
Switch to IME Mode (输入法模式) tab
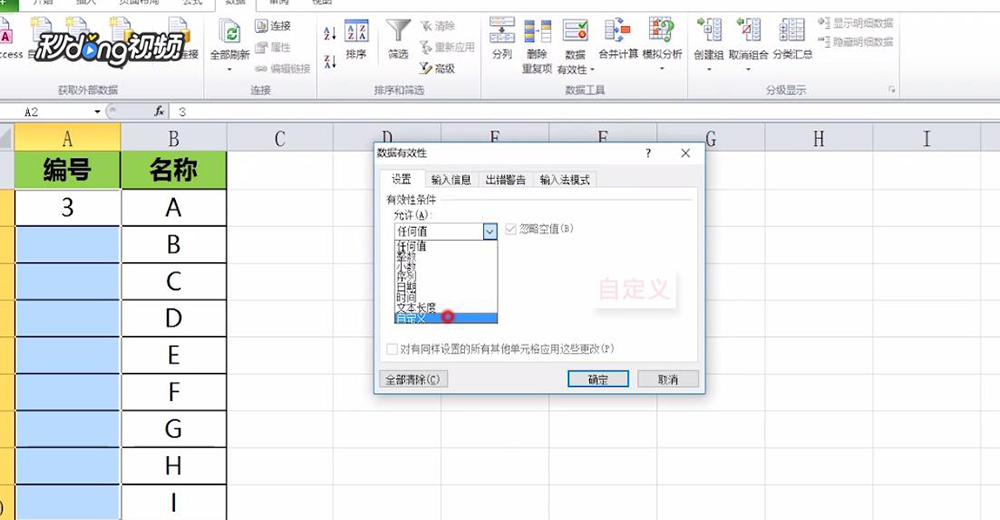[x=564, y=180]
